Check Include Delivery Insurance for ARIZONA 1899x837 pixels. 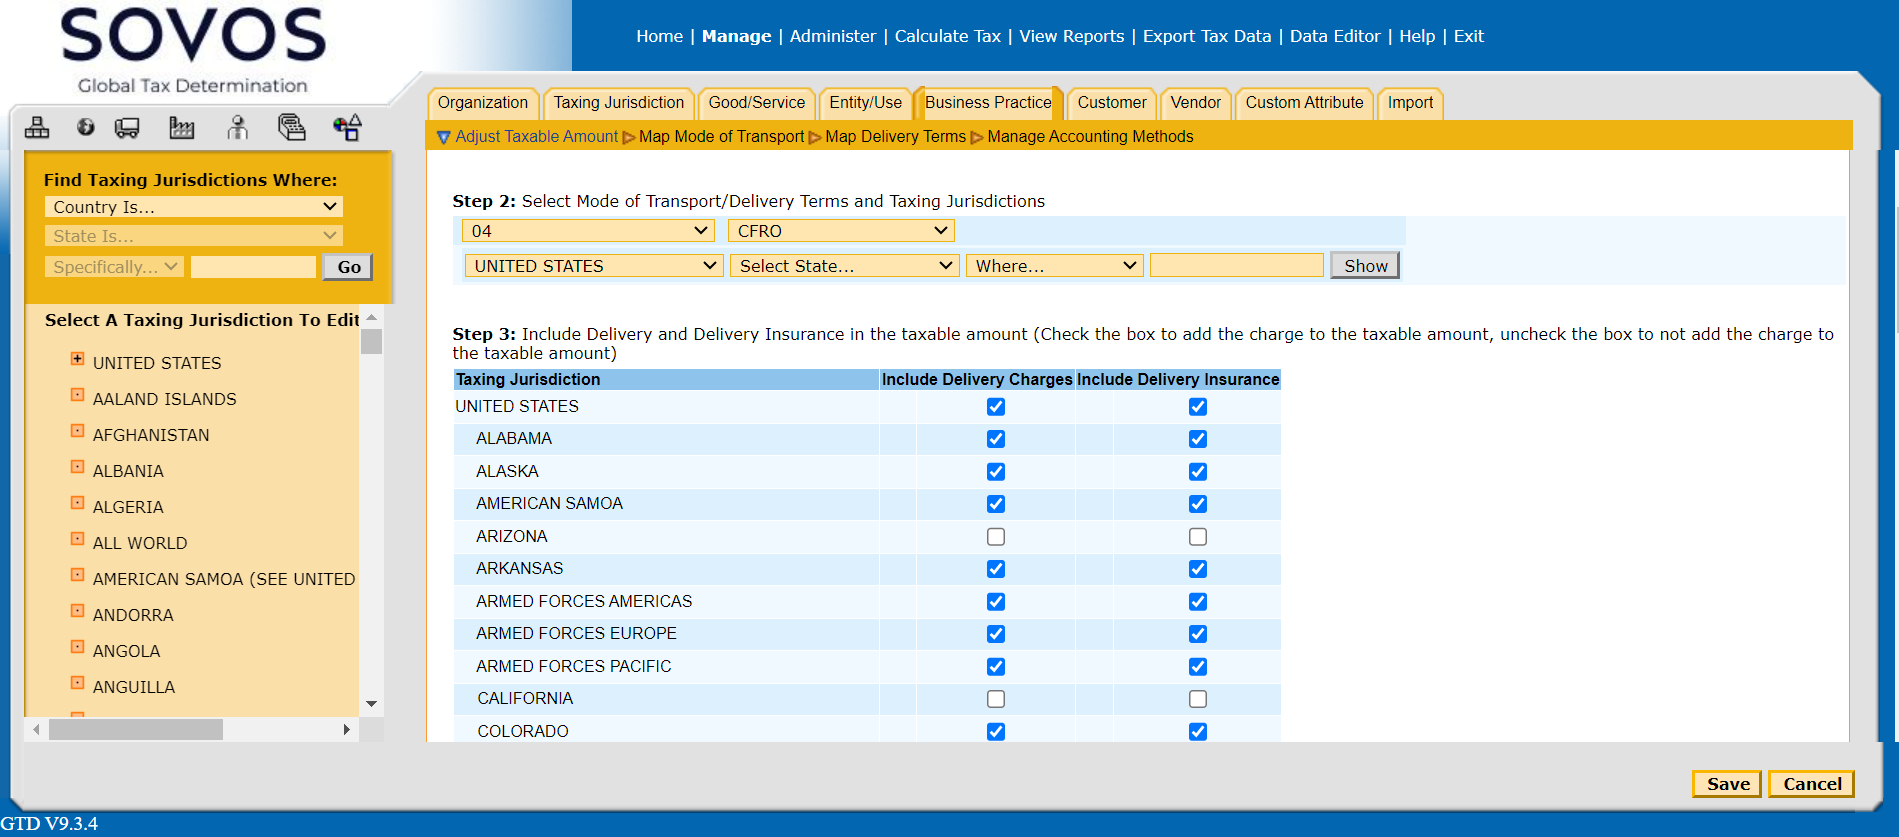1197,537
